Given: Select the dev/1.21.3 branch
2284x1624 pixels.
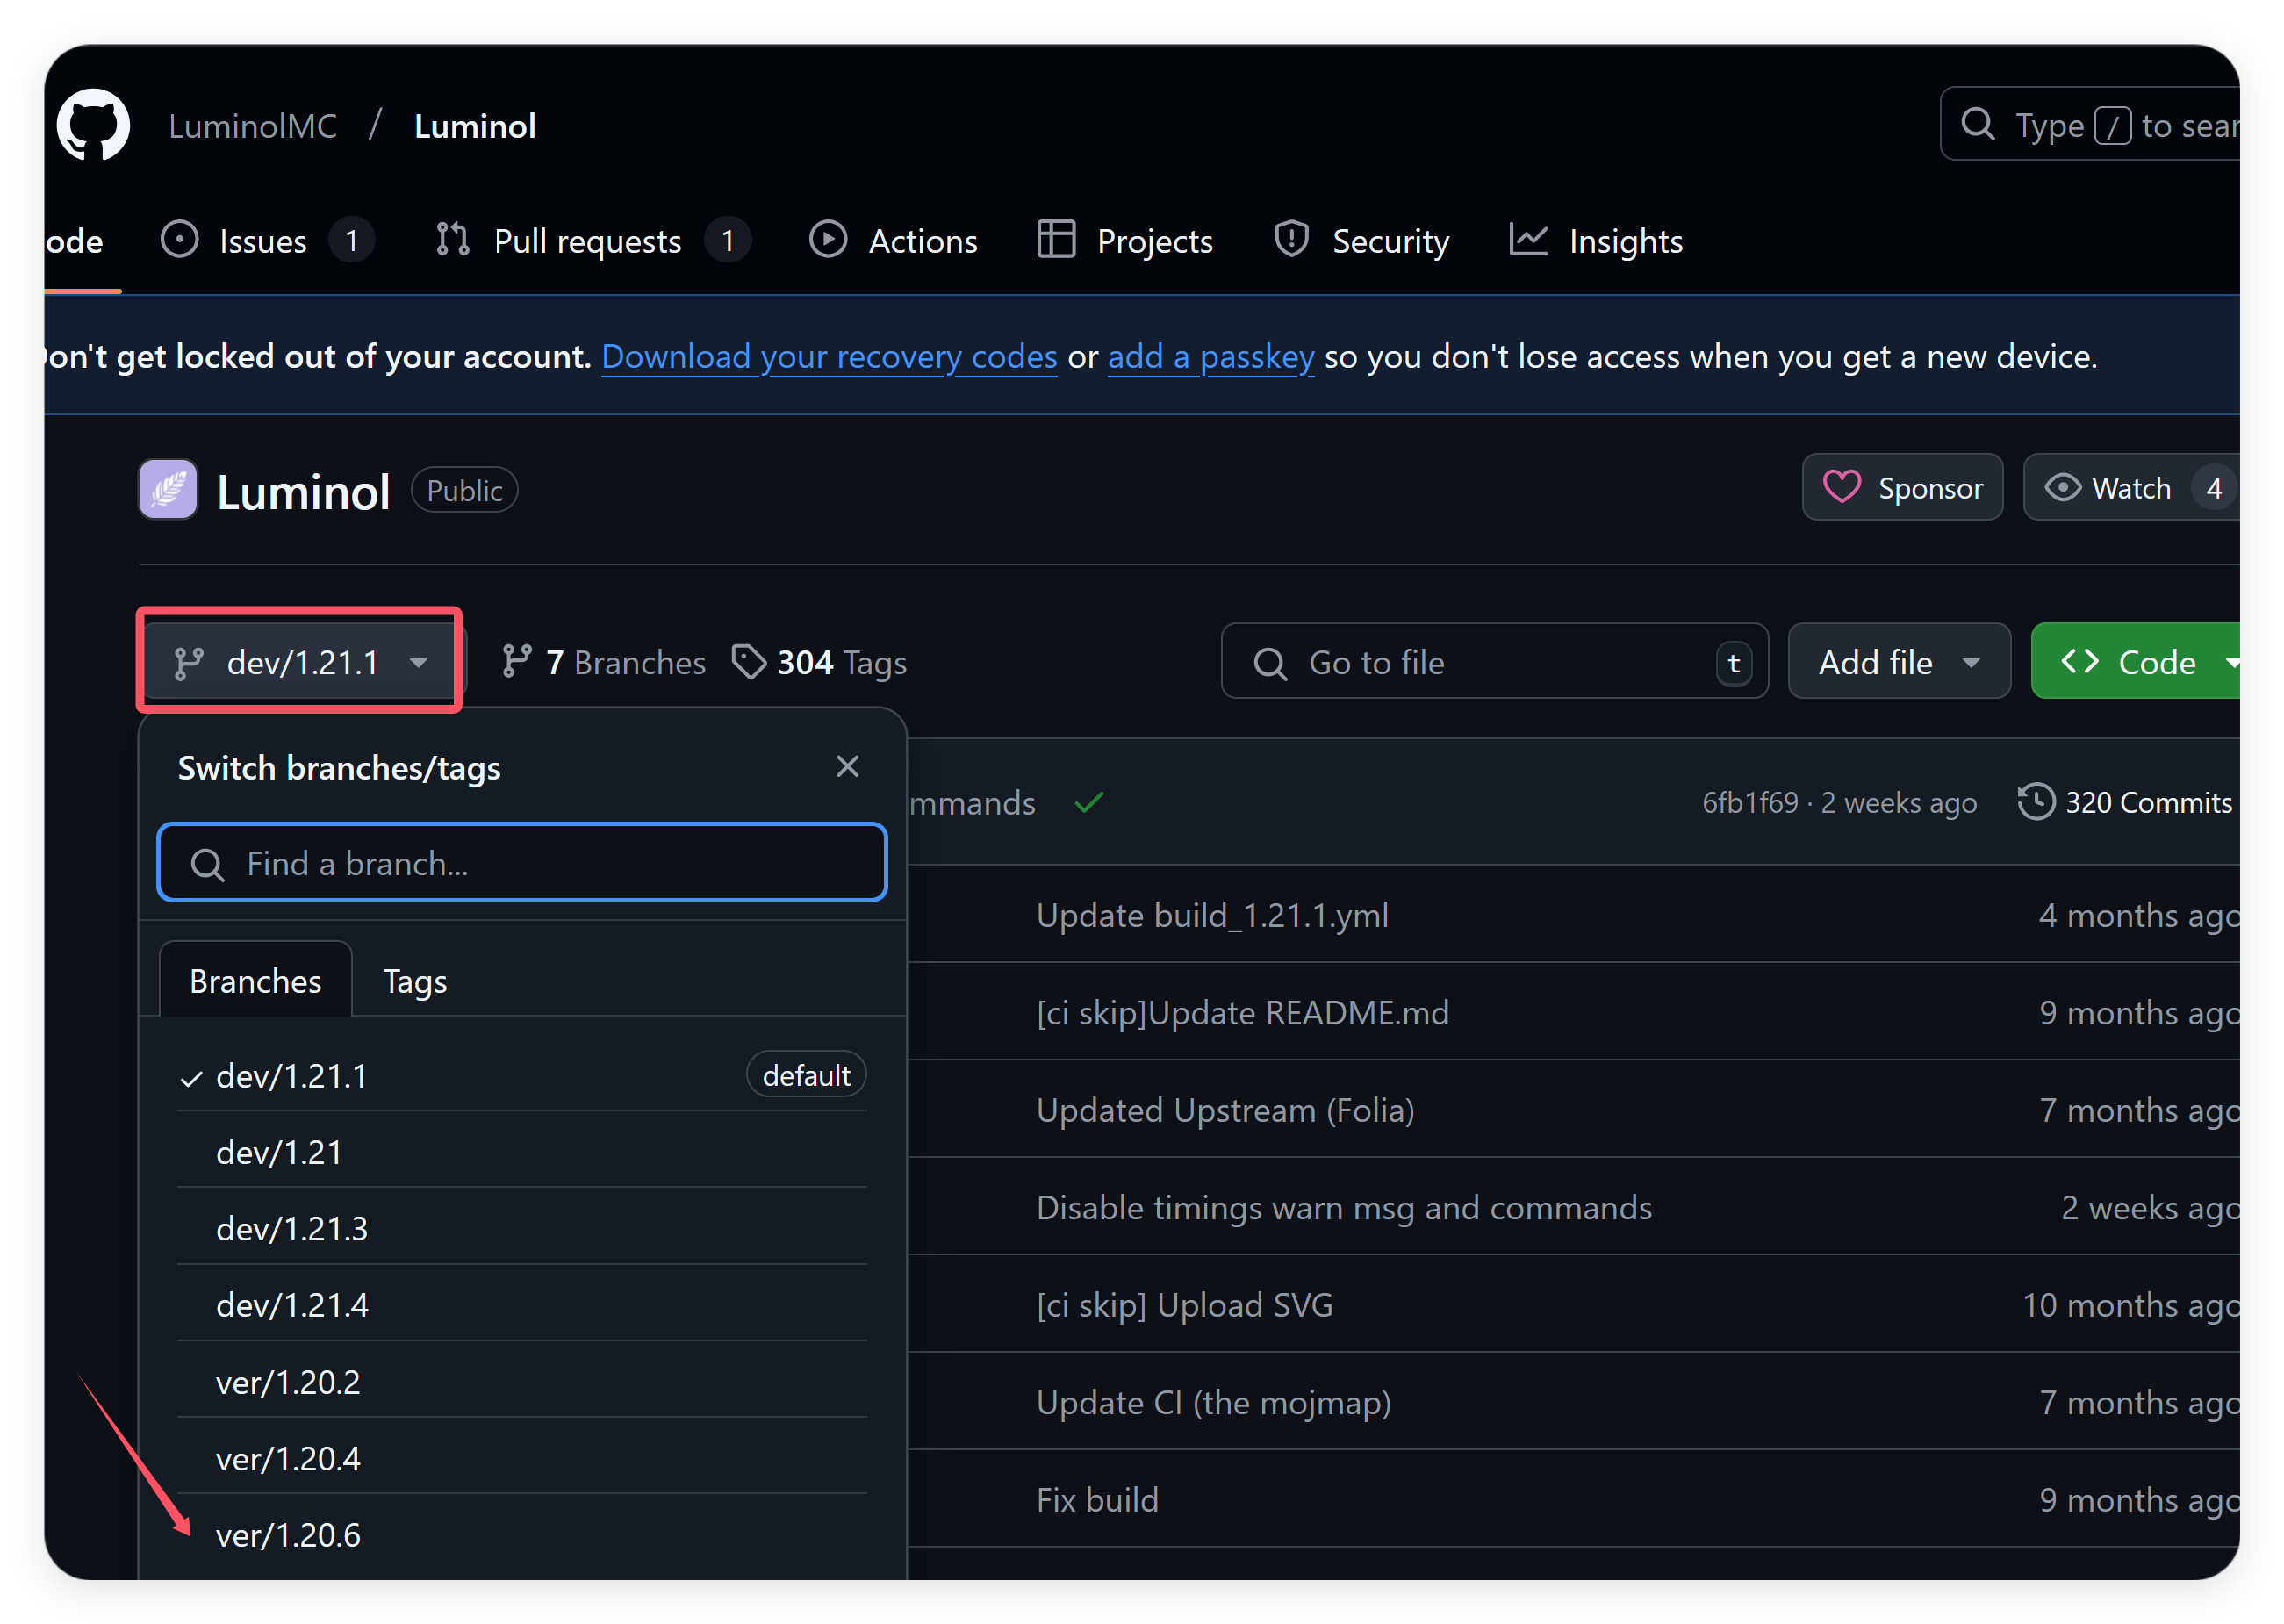Looking at the screenshot, I should [x=292, y=1228].
